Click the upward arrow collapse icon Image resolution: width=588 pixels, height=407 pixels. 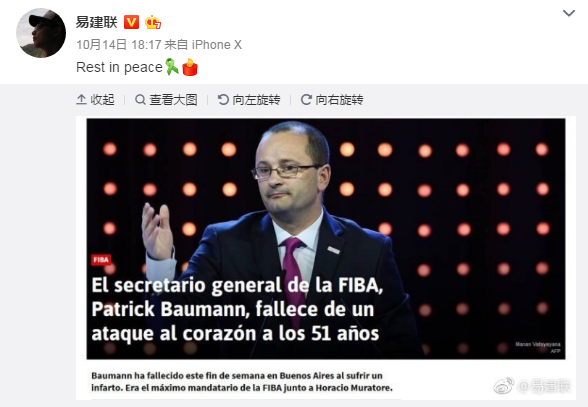click(81, 100)
